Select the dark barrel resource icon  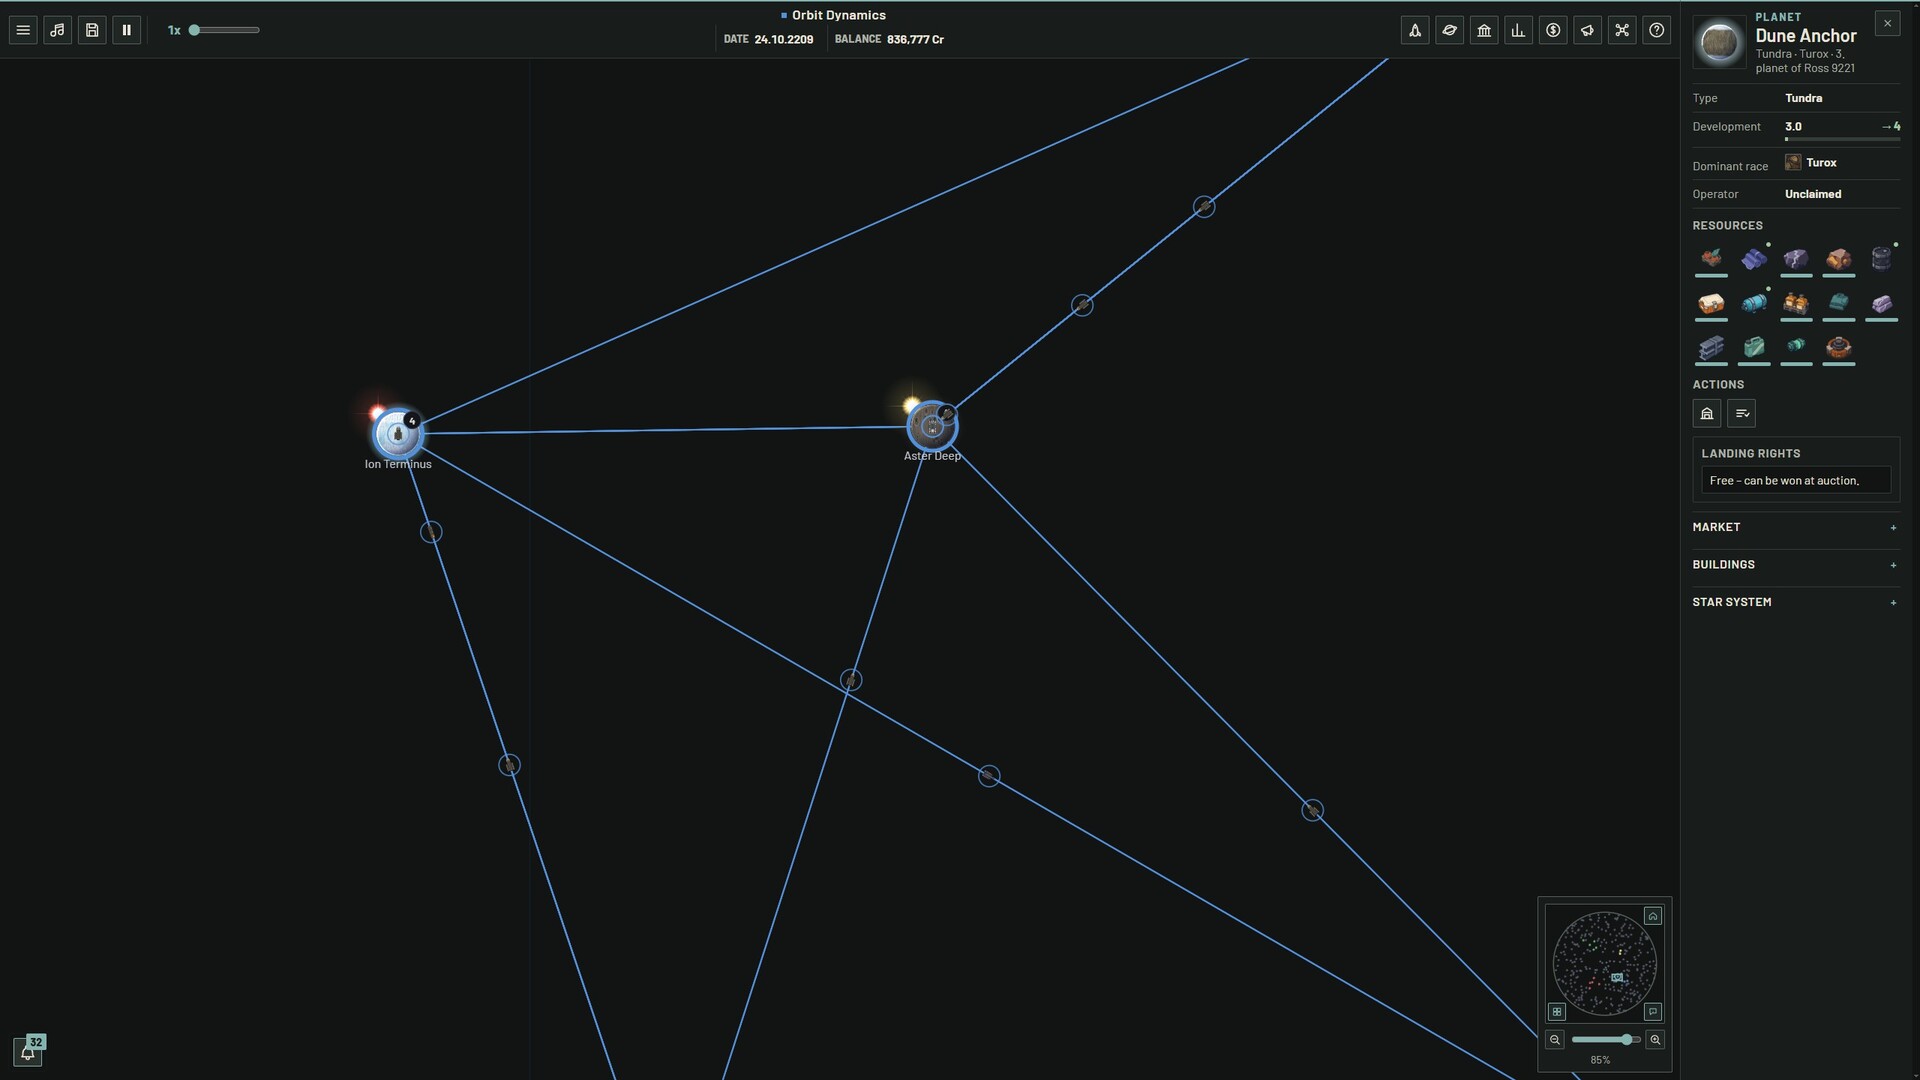point(1881,259)
